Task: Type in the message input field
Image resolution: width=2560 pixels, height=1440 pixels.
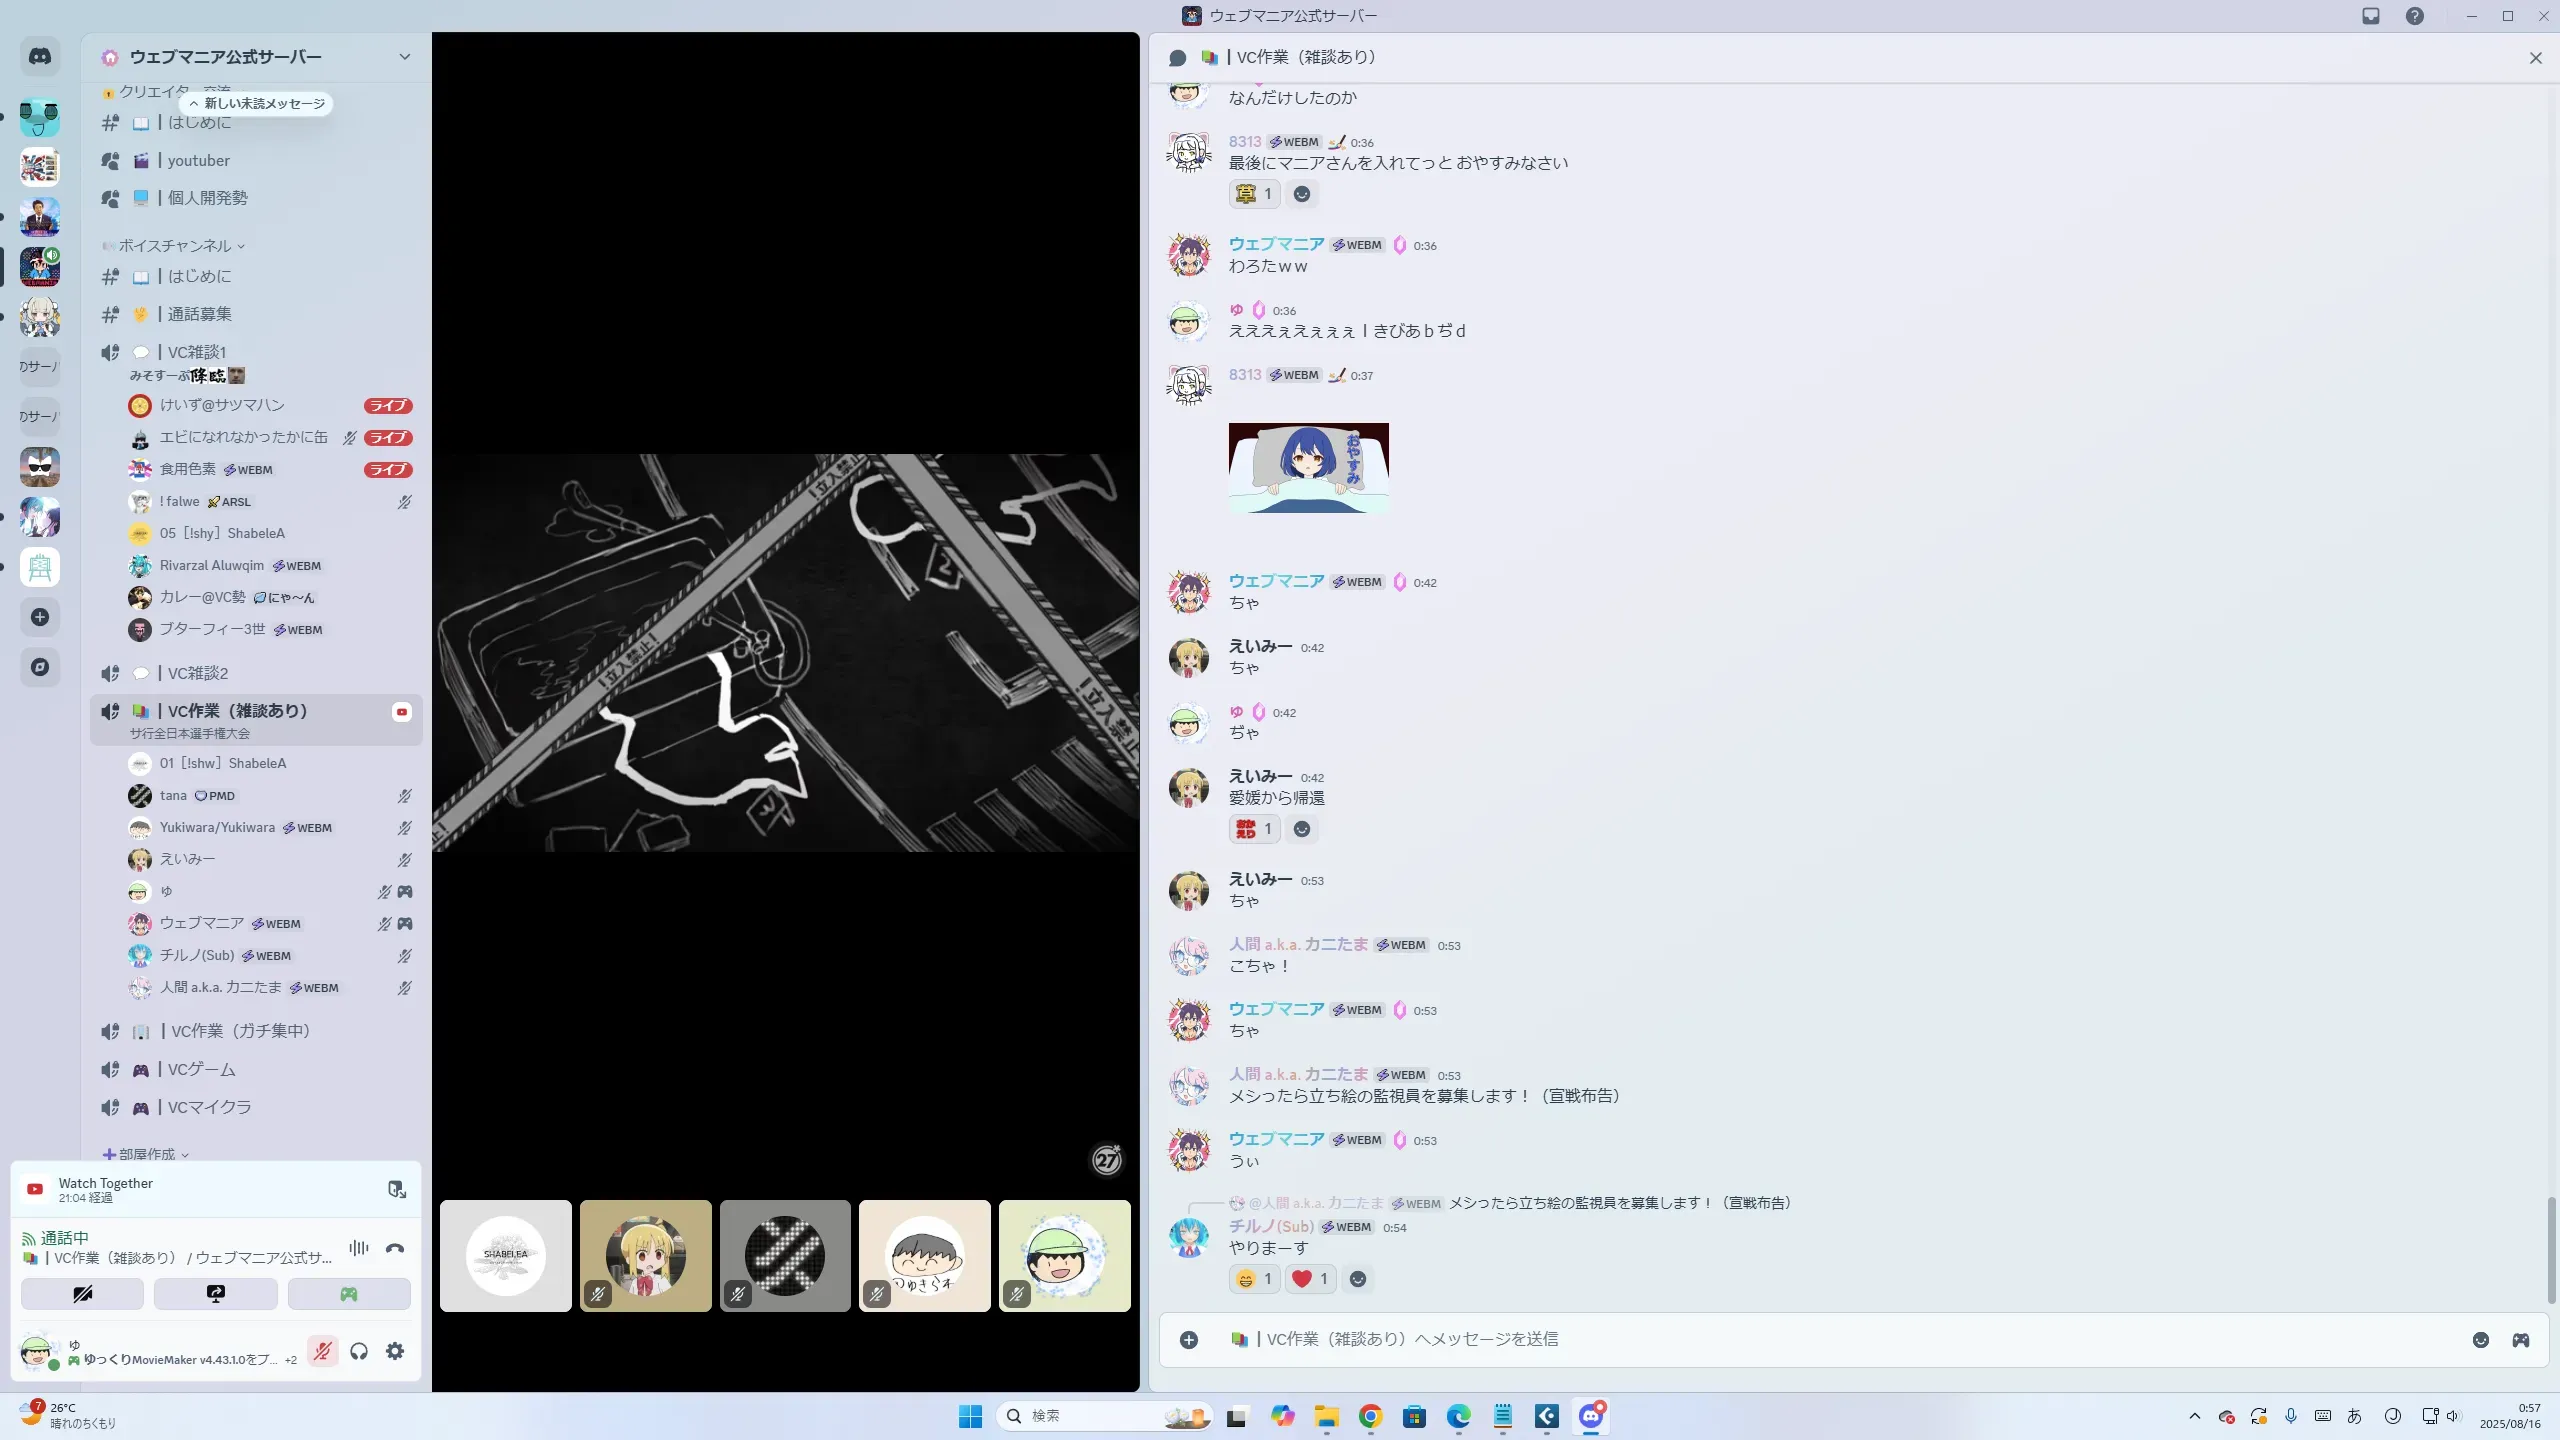Action: point(1800,1340)
